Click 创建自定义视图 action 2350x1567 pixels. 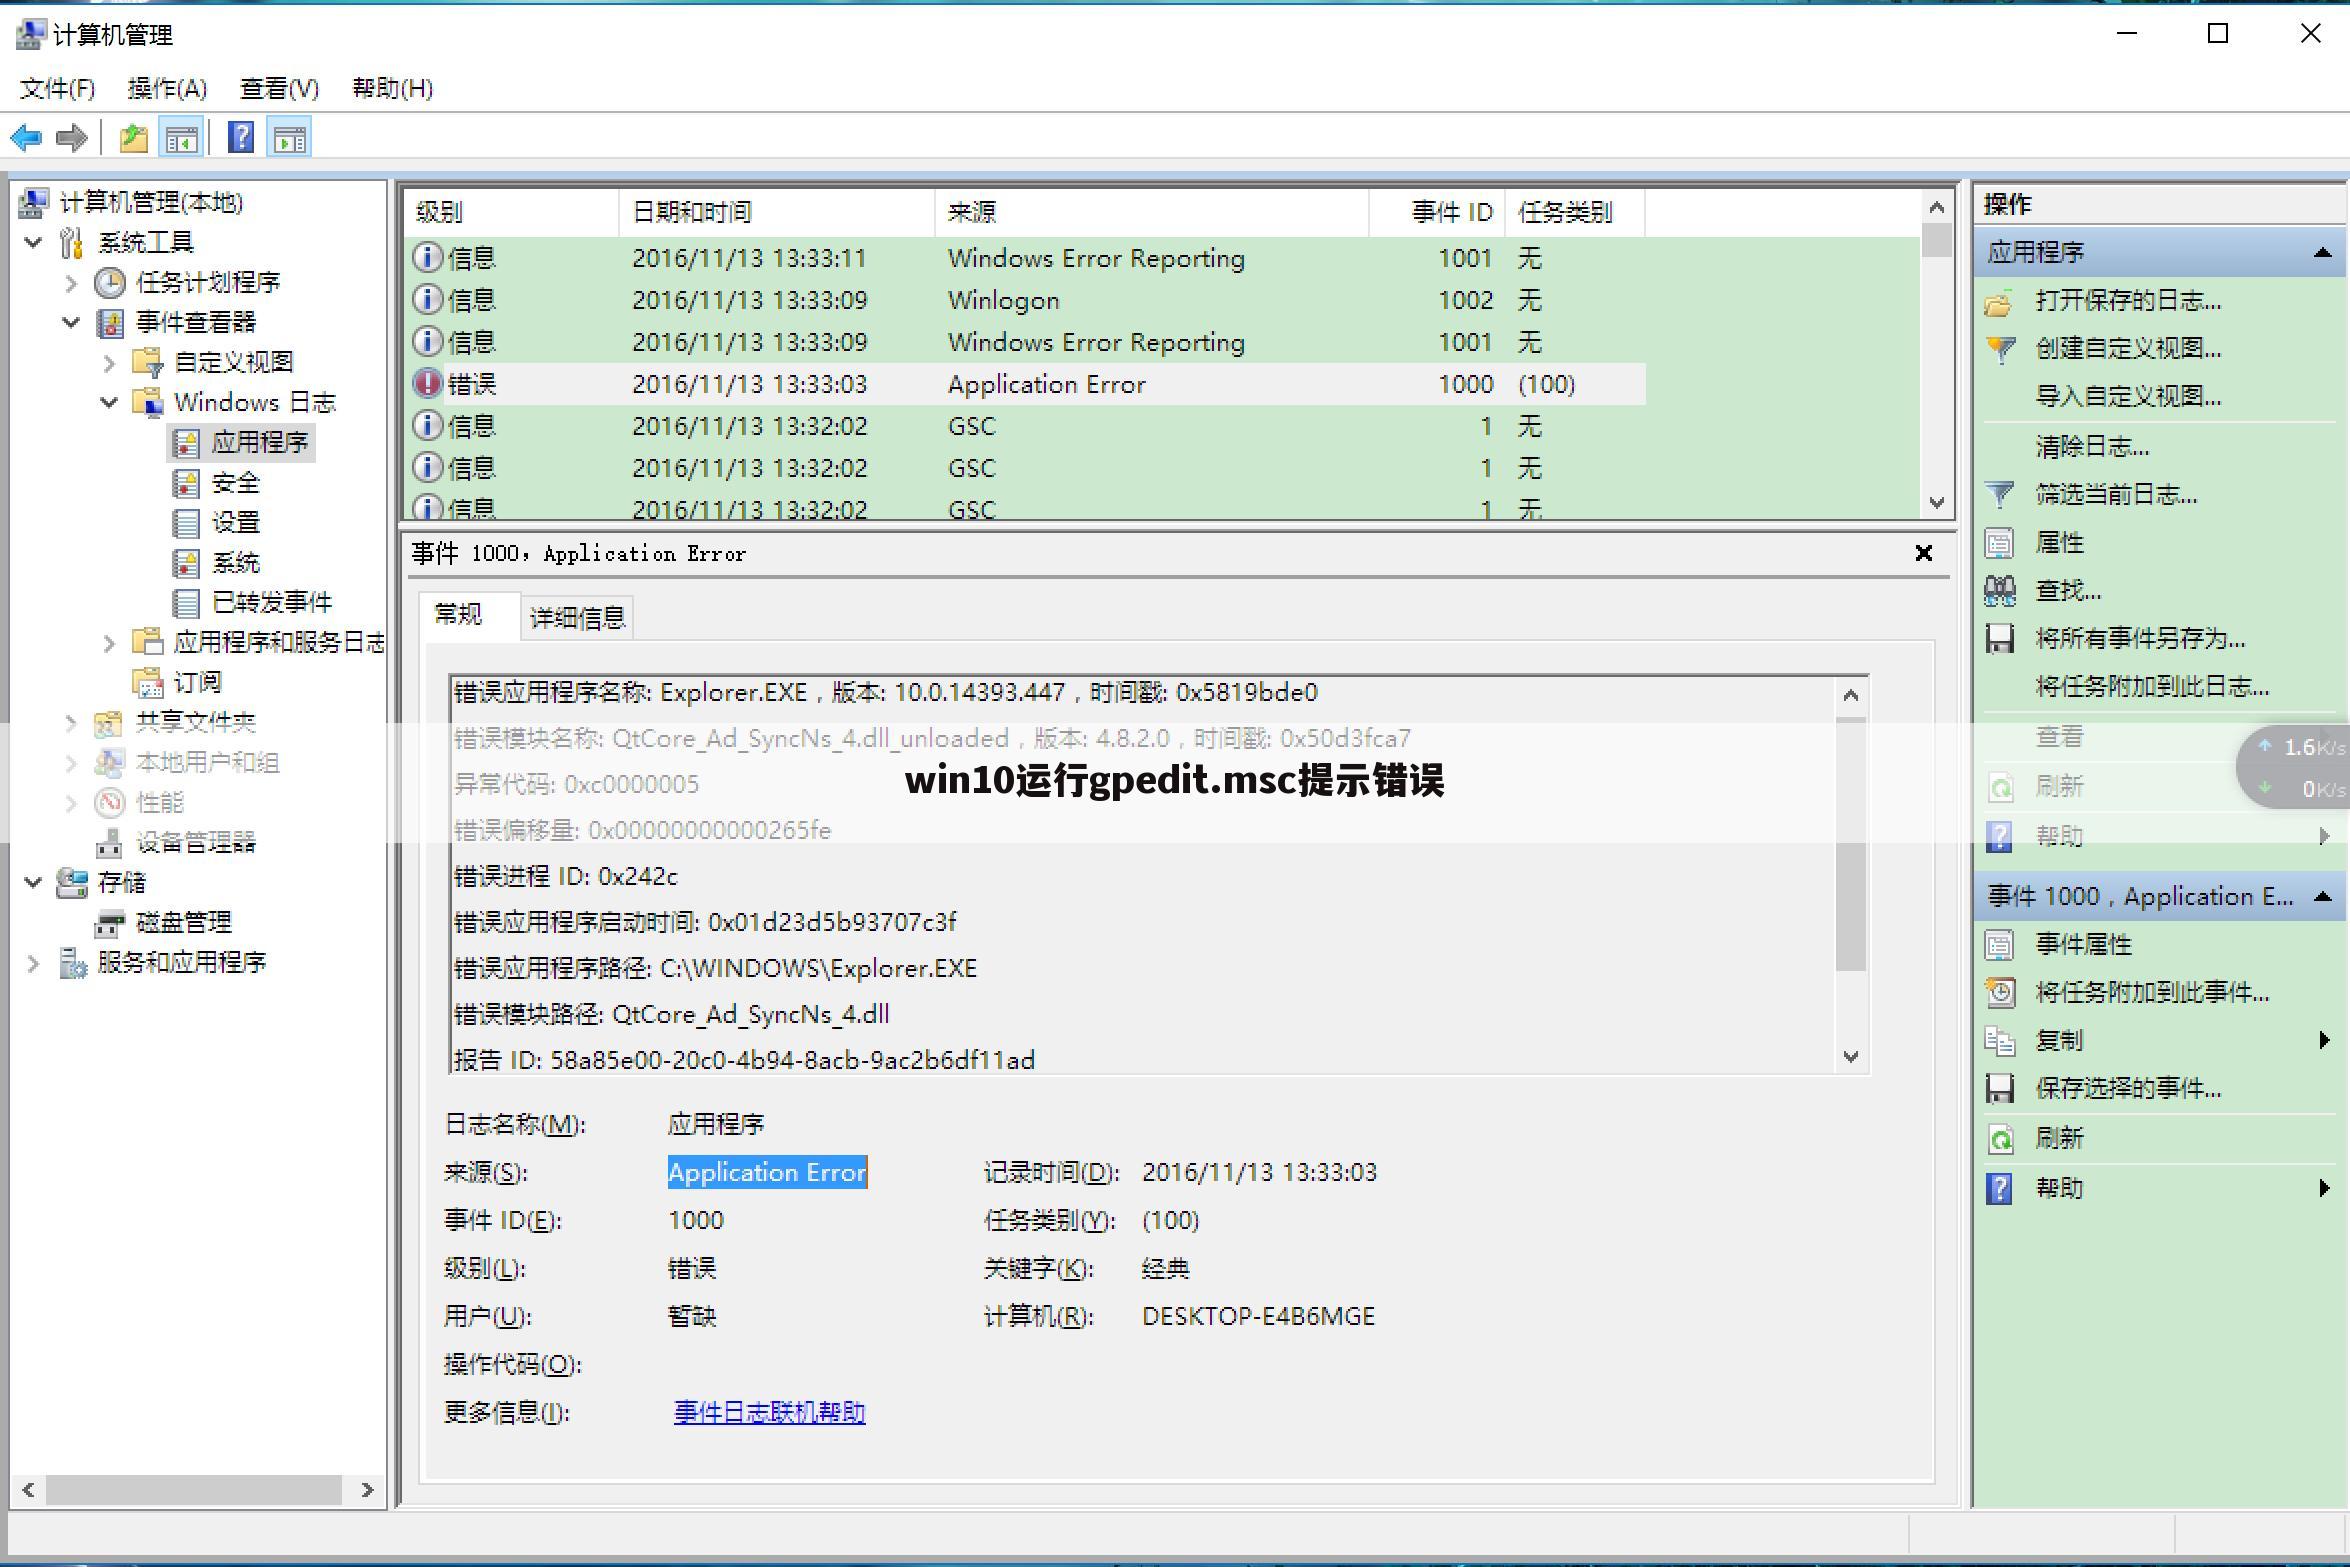click(x=2128, y=349)
